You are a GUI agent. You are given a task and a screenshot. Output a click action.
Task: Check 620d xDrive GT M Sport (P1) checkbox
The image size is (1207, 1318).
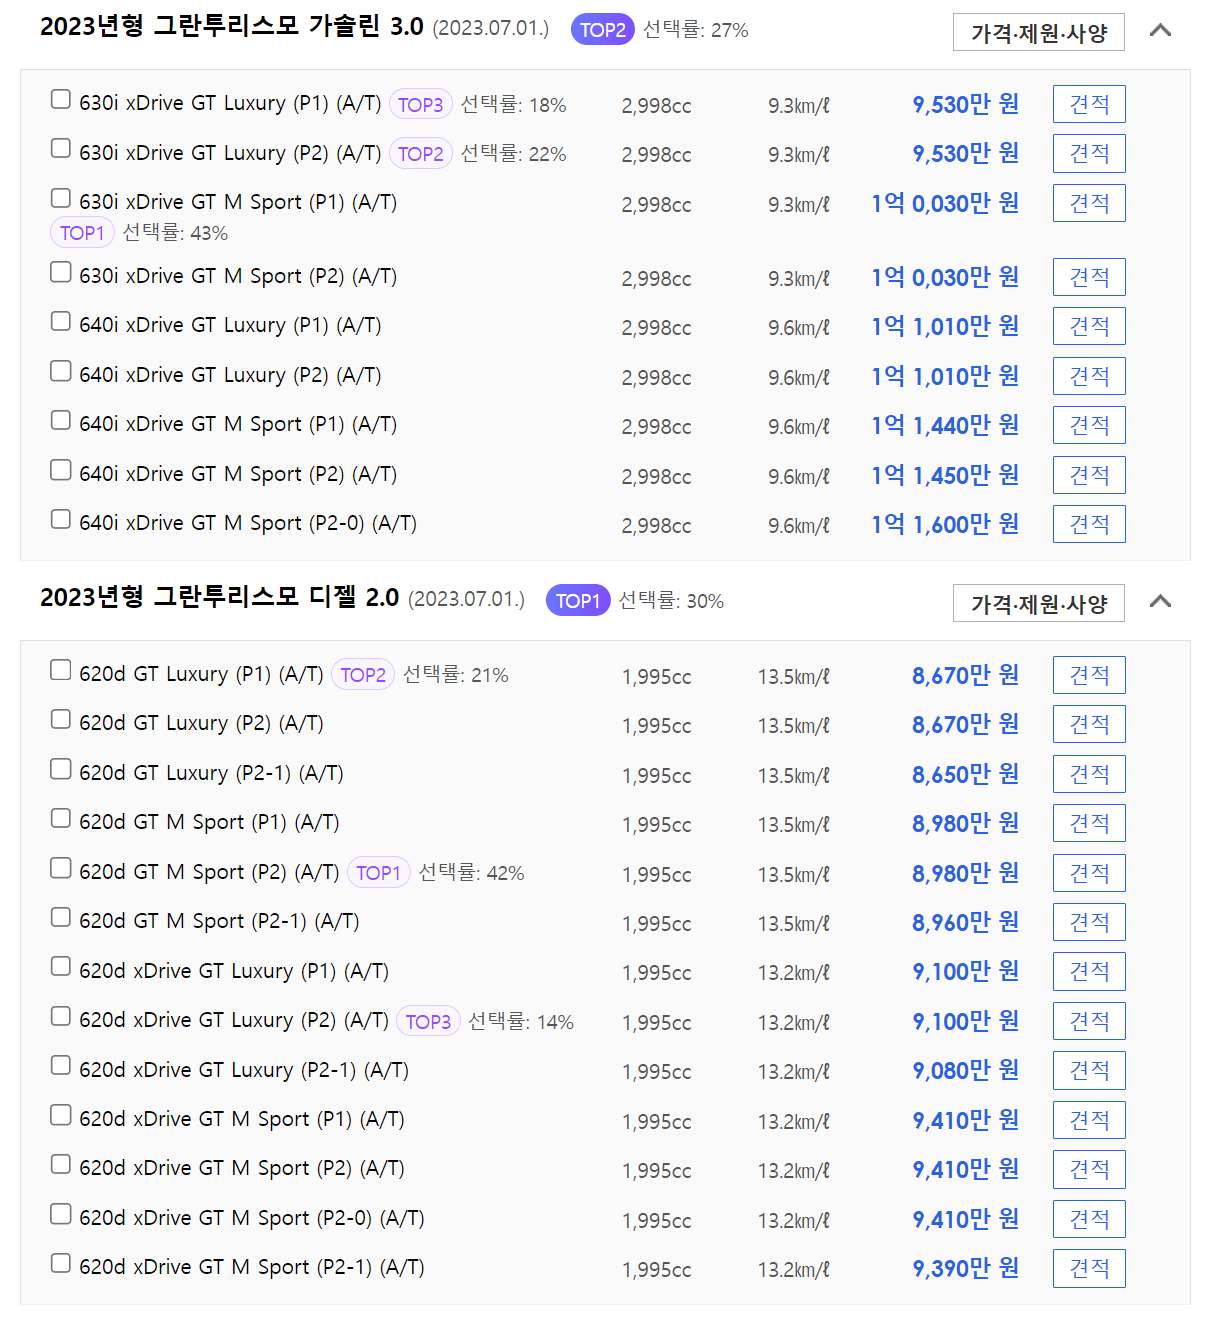[61, 1114]
